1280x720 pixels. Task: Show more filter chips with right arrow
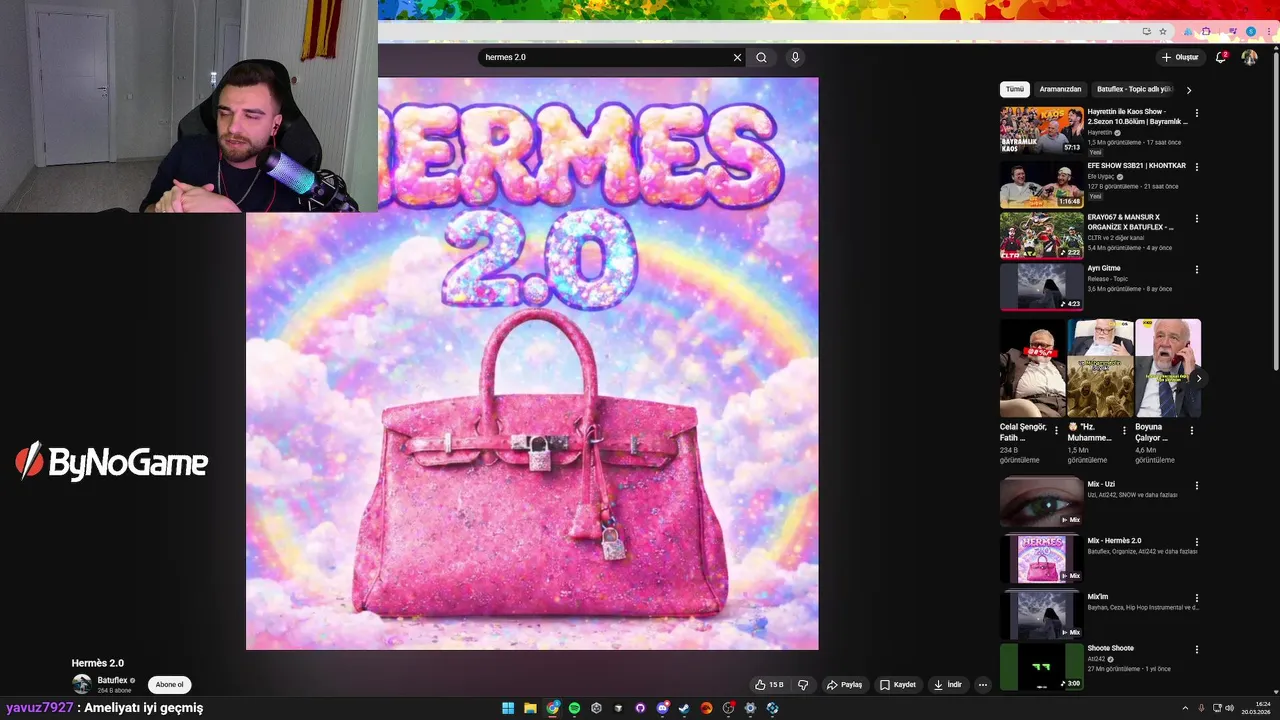1188,90
